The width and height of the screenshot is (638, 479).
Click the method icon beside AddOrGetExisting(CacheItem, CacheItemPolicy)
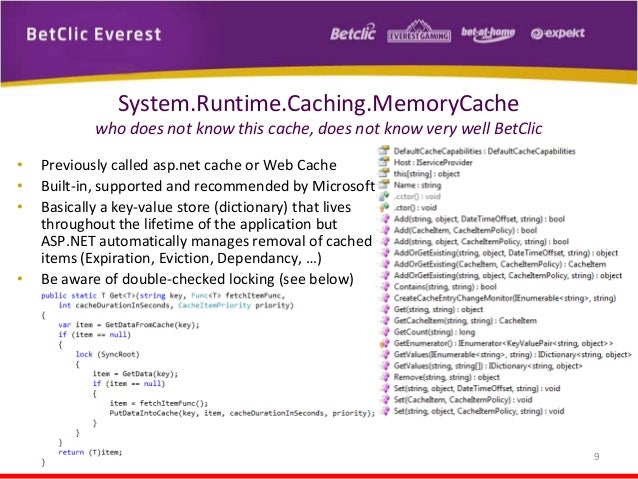click(x=385, y=264)
